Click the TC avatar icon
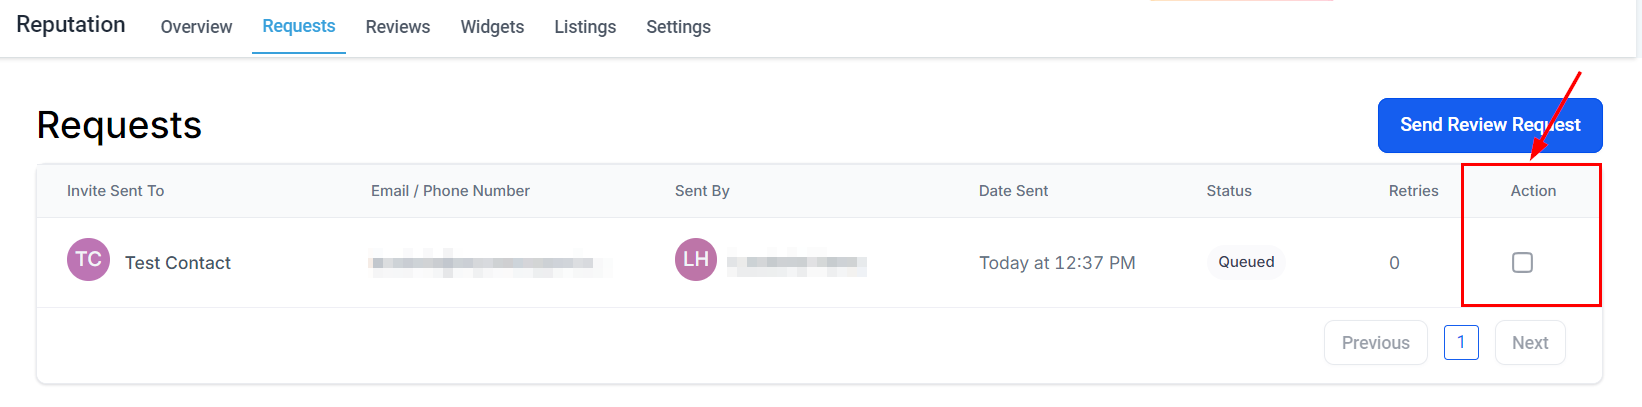The width and height of the screenshot is (1642, 407). tap(88, 260)
